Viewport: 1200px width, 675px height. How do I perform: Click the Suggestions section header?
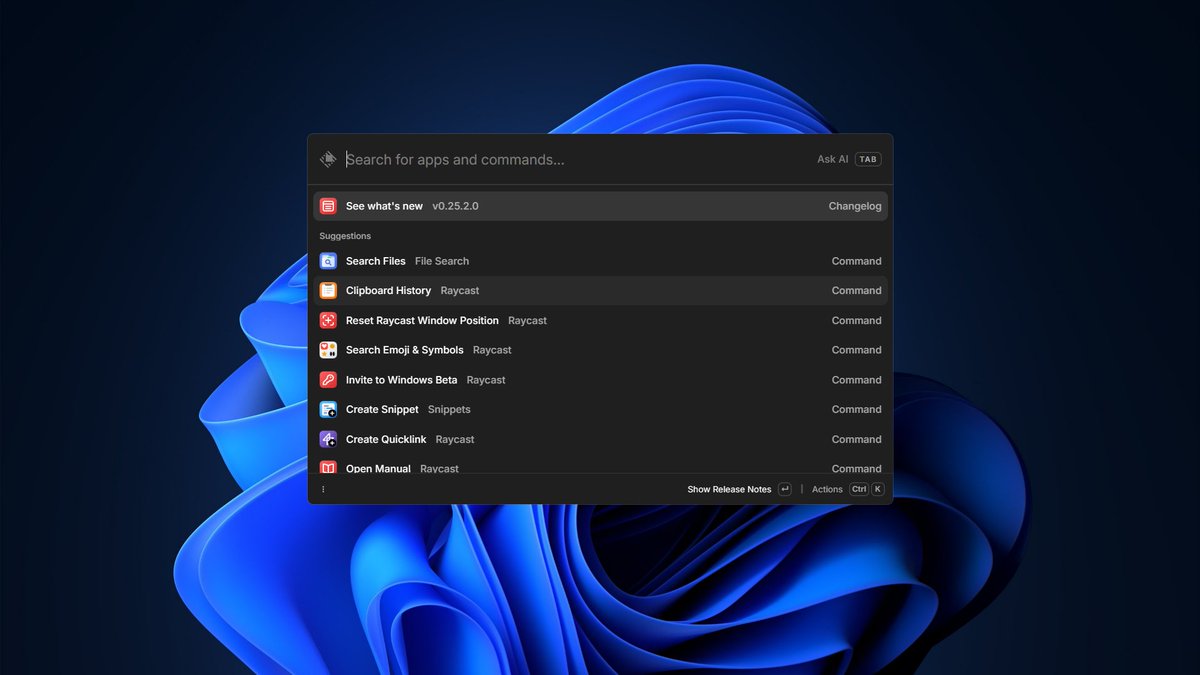click(x=345, y=236)
